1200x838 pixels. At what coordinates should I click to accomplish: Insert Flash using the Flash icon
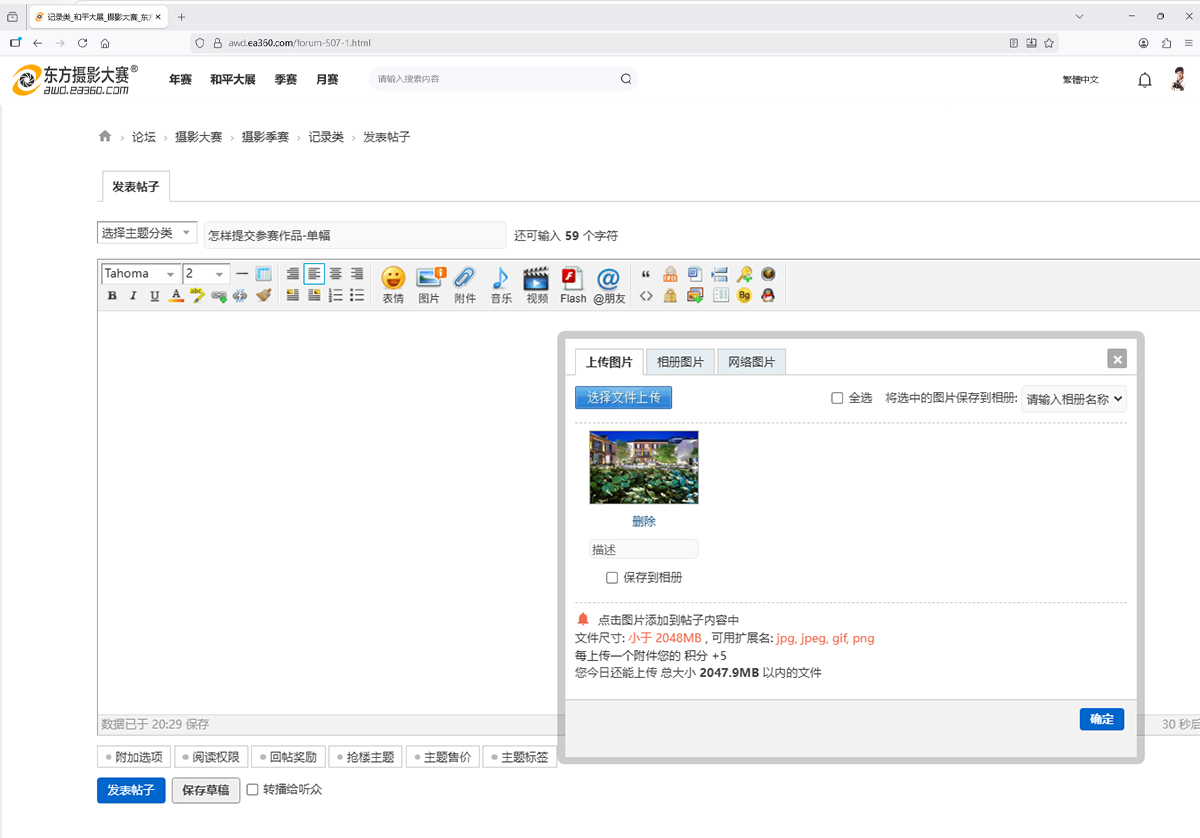click(573, 284)
